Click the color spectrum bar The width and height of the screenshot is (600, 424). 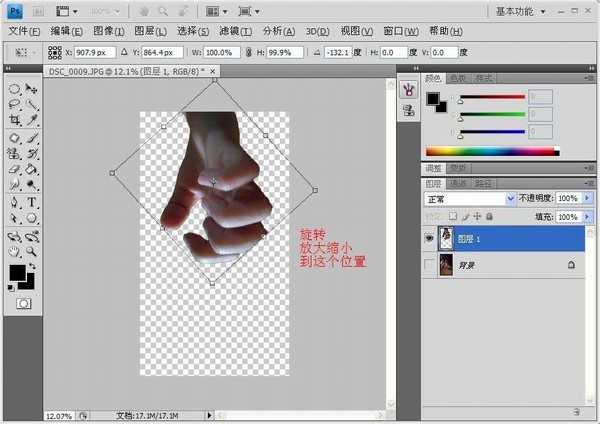click(x=488, y=152)
